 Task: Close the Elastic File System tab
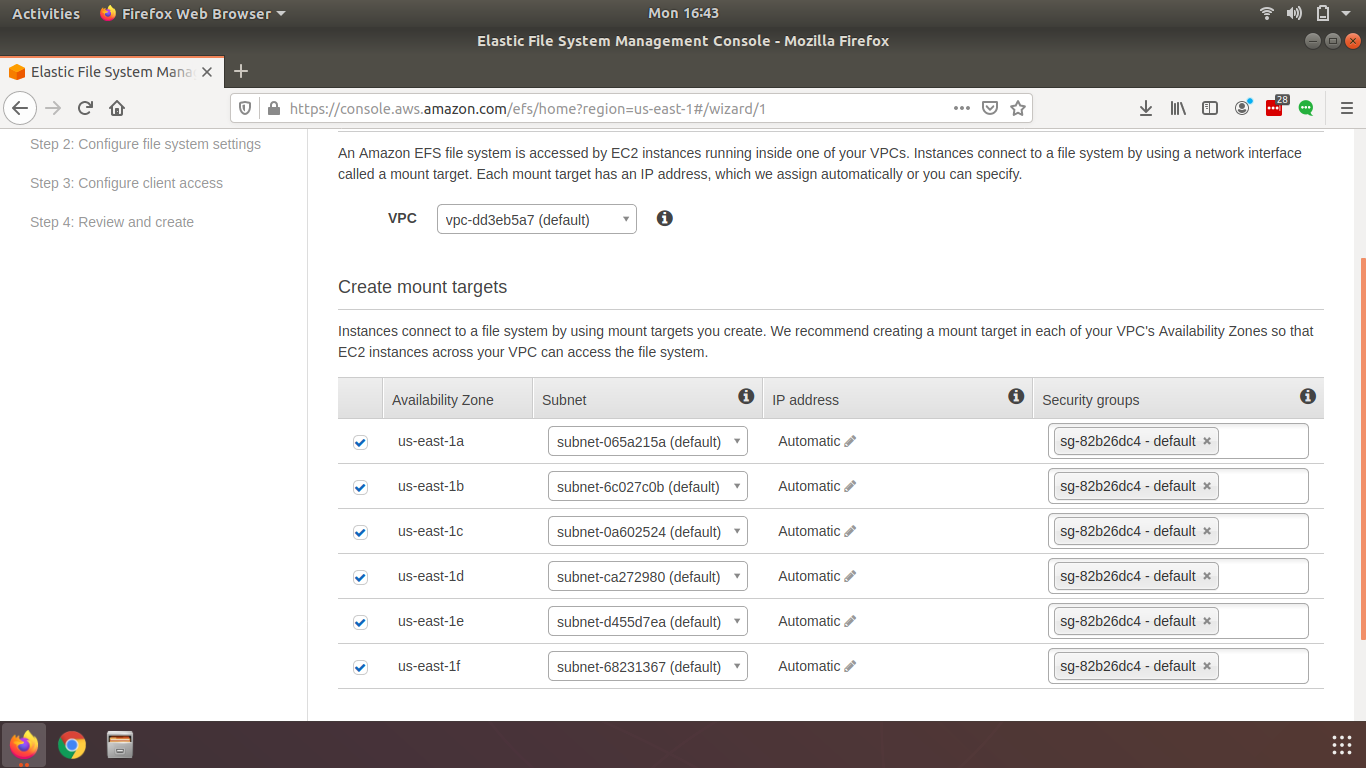pos(208,72)
